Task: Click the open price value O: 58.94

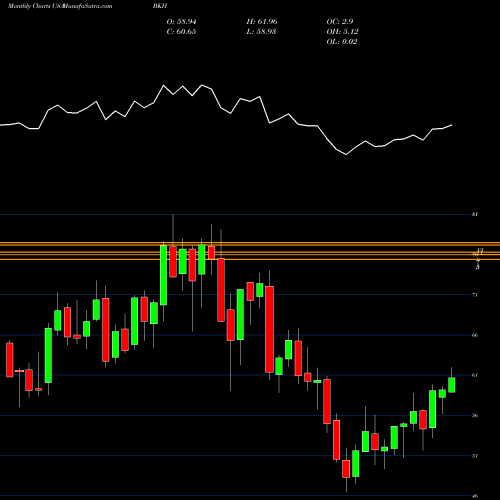Action: click(x=181, y=21)
